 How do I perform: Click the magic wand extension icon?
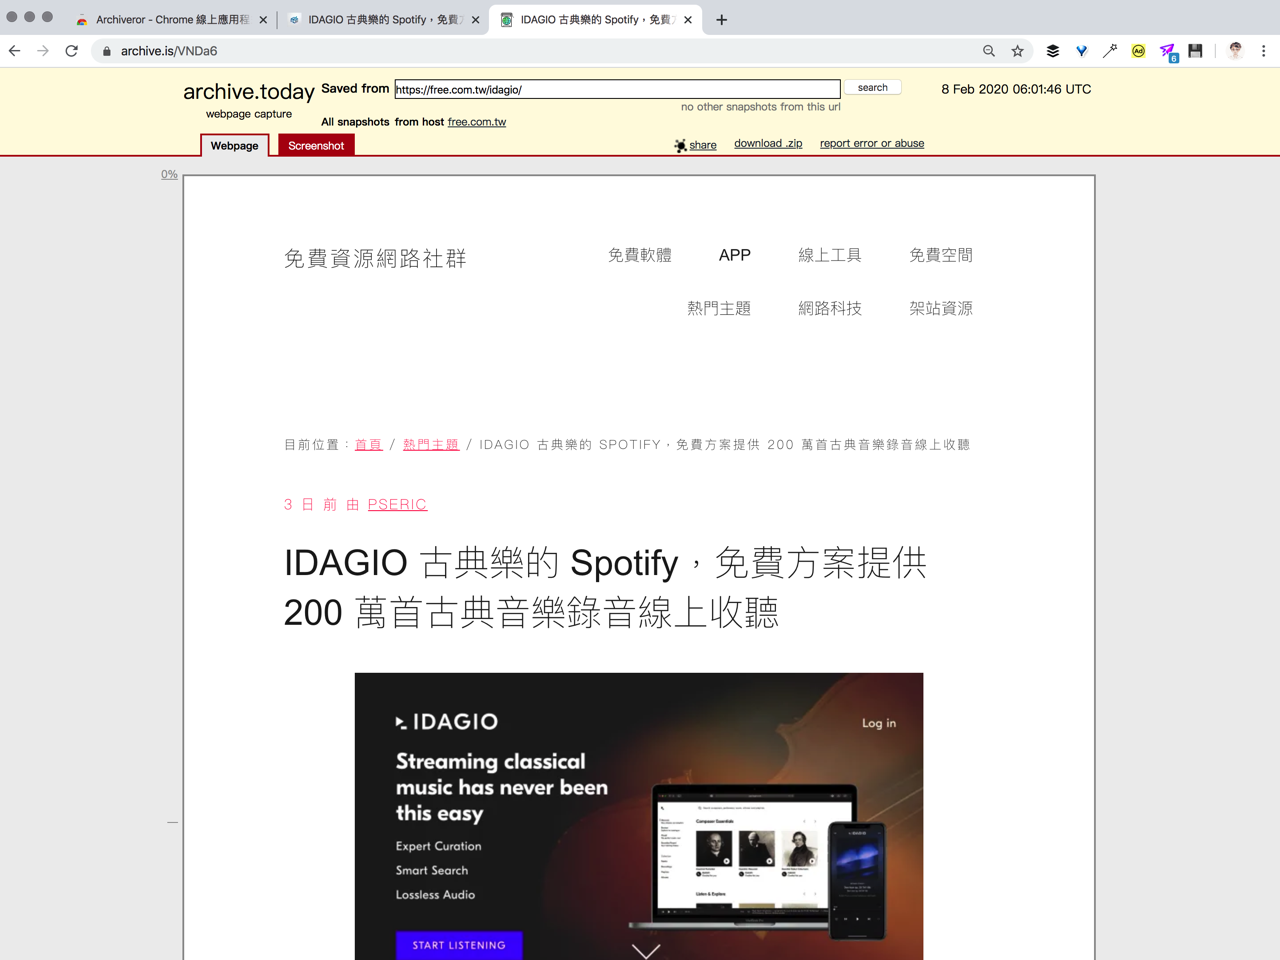pos(1110,51)
